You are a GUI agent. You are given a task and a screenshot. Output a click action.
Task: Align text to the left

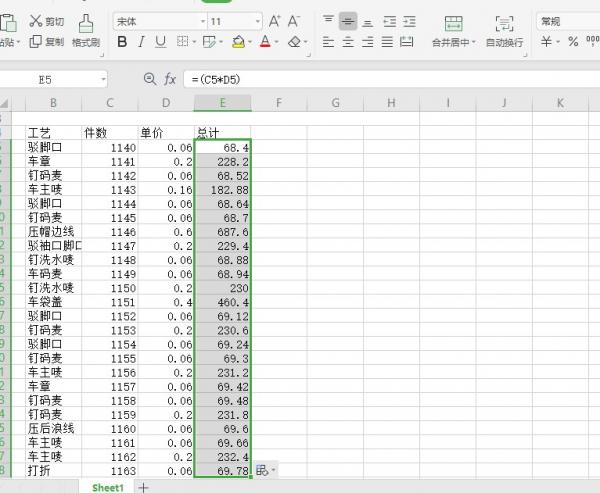click(328, 41)
